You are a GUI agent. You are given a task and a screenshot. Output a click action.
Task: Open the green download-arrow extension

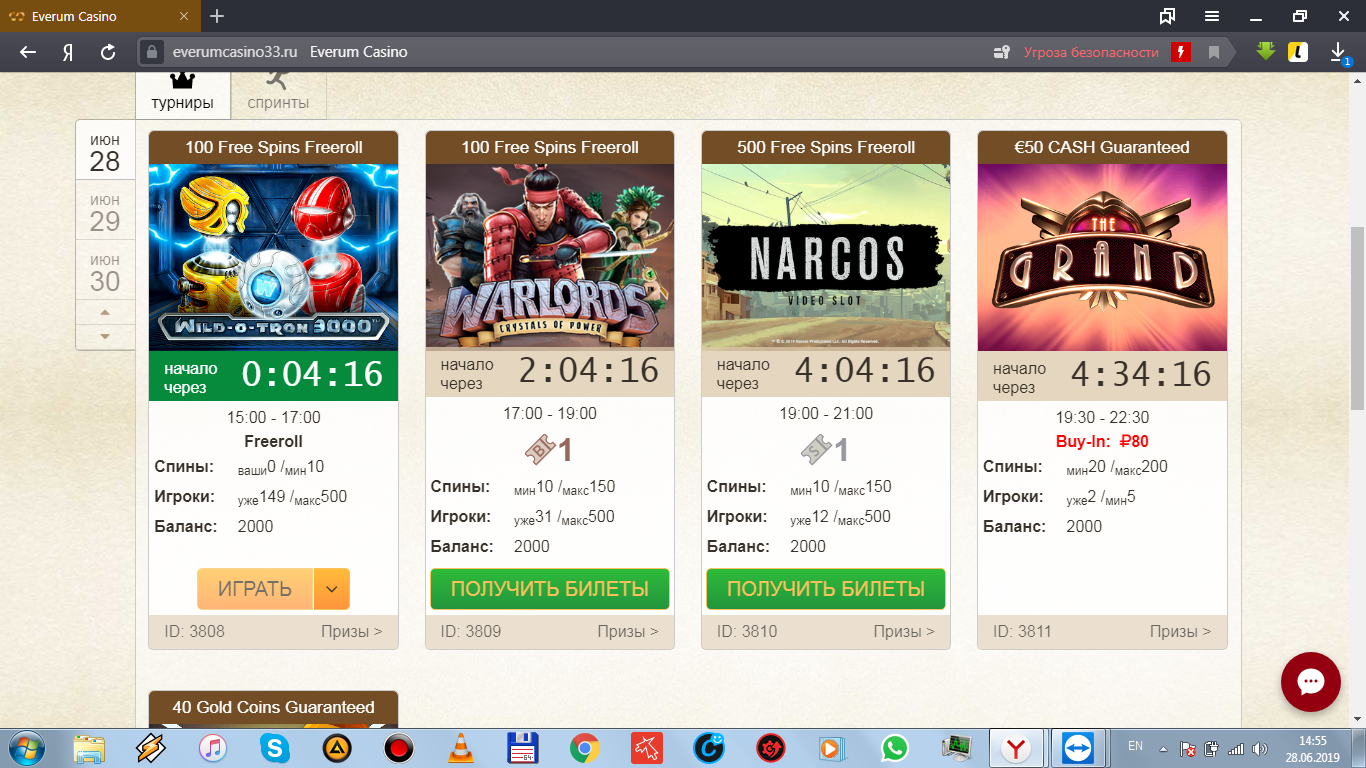click(1266, 51)
